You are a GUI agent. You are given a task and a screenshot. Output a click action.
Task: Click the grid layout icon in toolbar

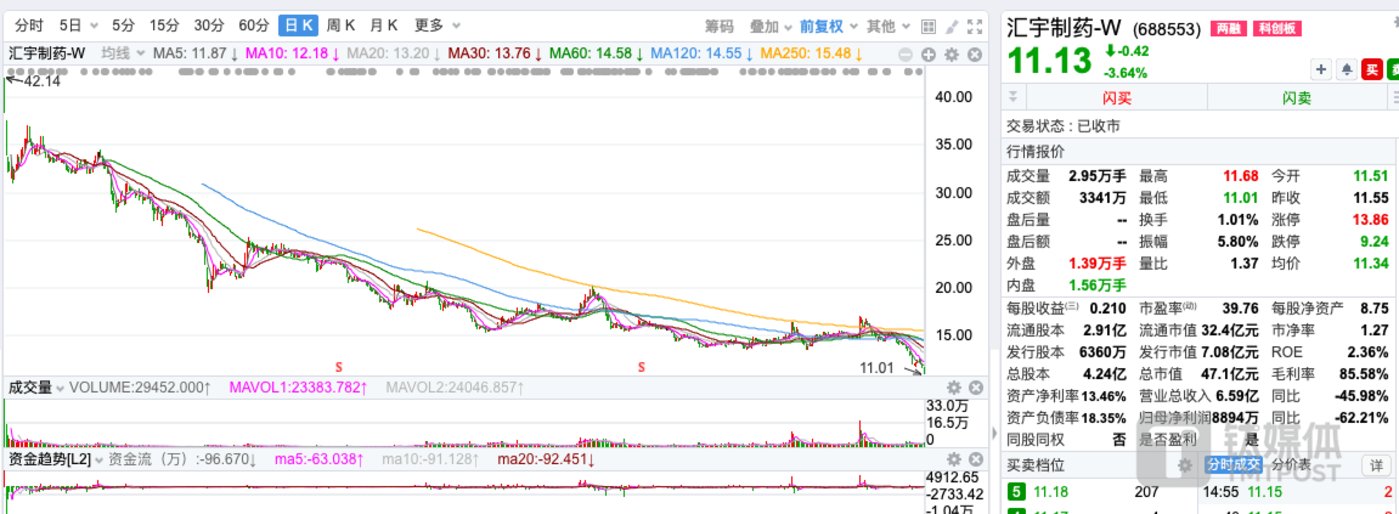click(x=927, y=26)
